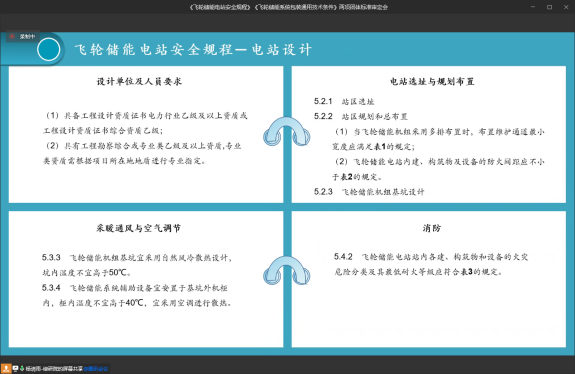Click the orange speaker avatar icon
The image size is (575, 374).
tap(6, 368)
